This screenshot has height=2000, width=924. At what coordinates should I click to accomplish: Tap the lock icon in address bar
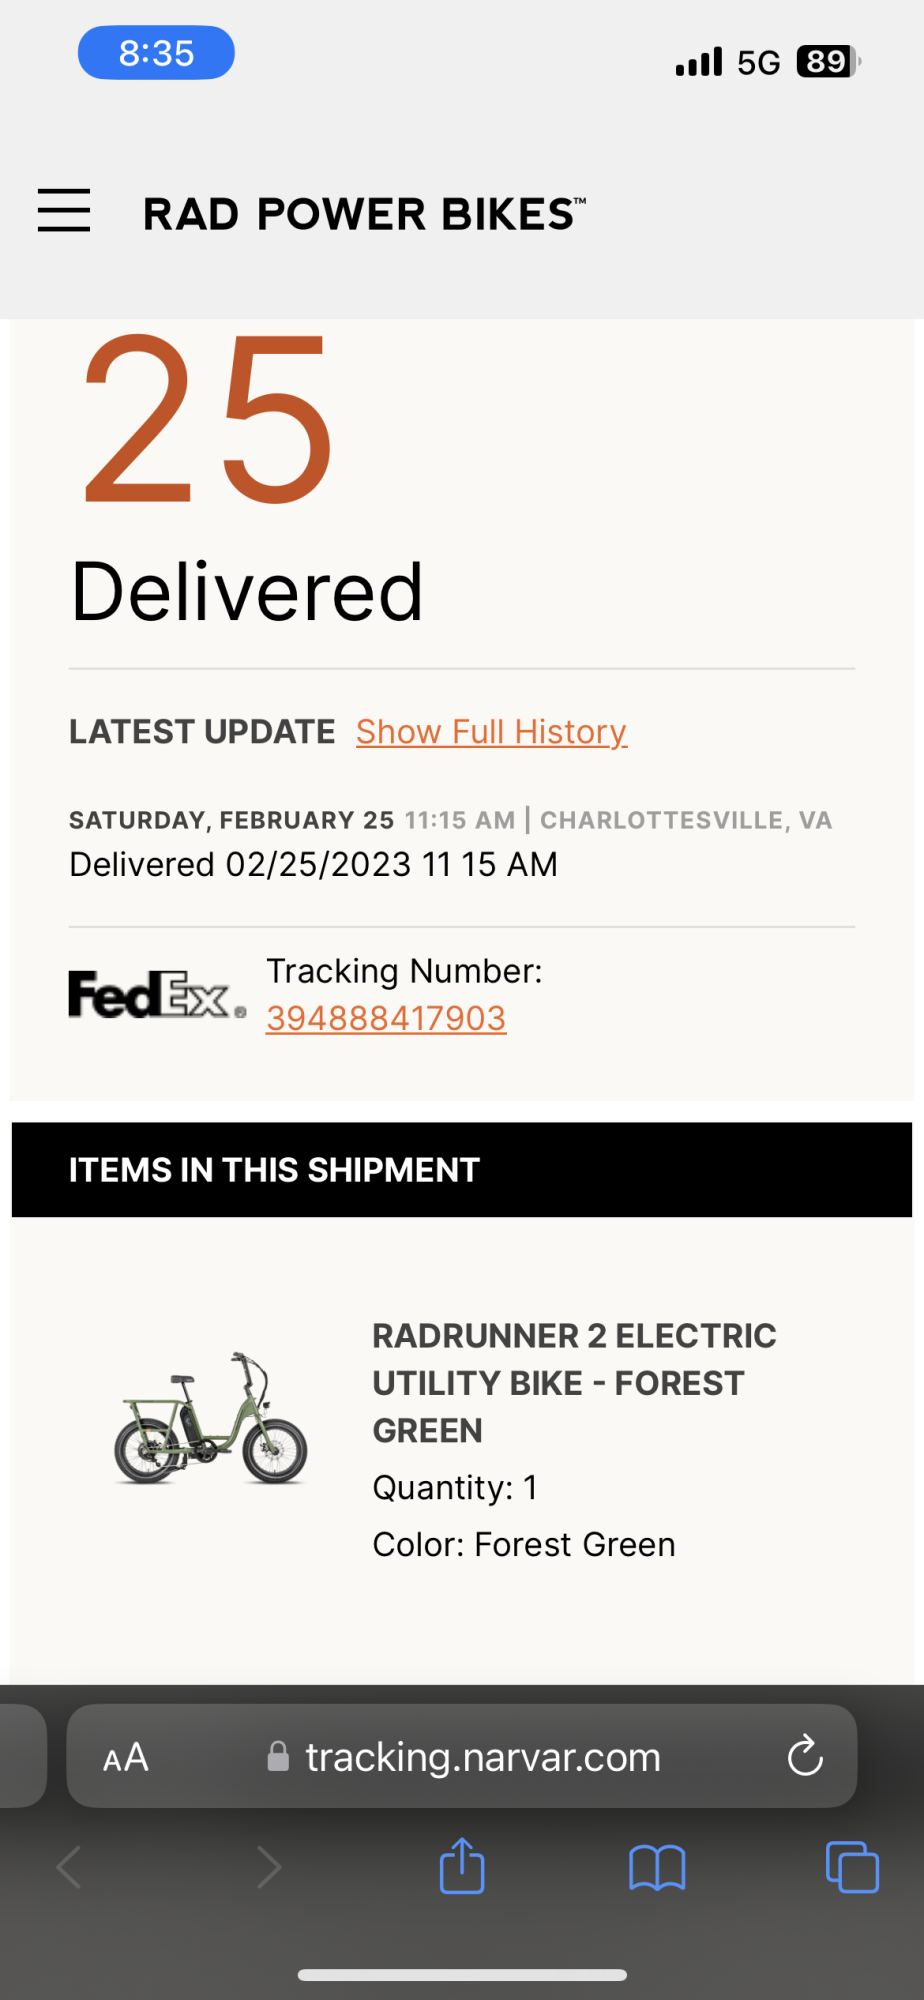278,1757
